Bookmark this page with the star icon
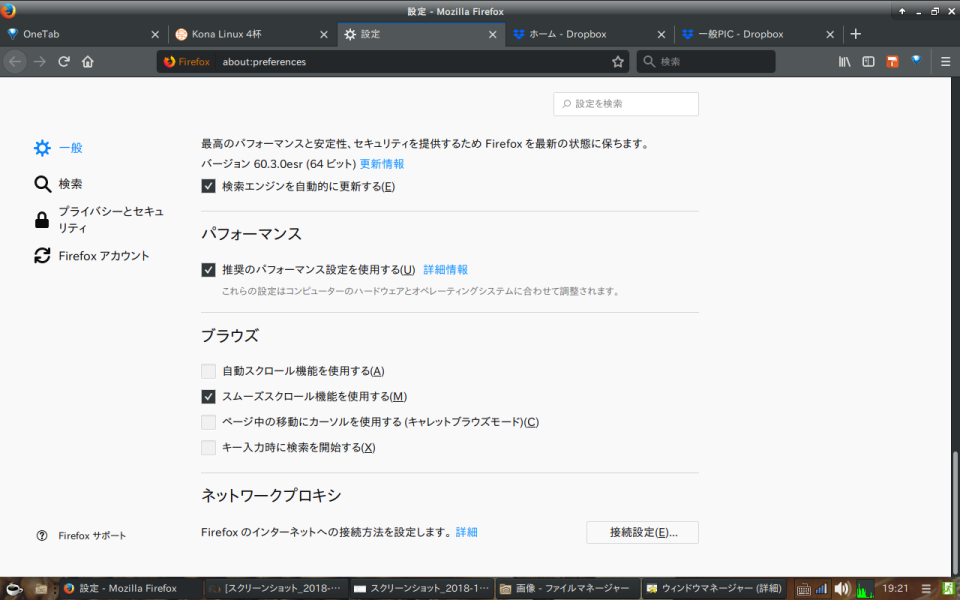 point(618,61)
